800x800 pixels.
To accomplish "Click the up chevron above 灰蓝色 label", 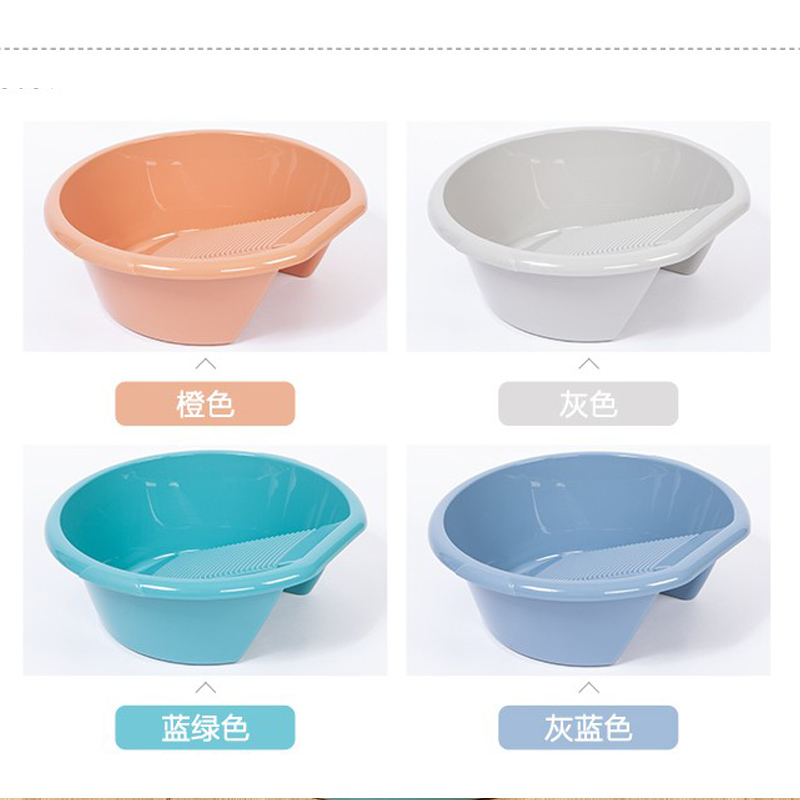I will click(589, 687).
